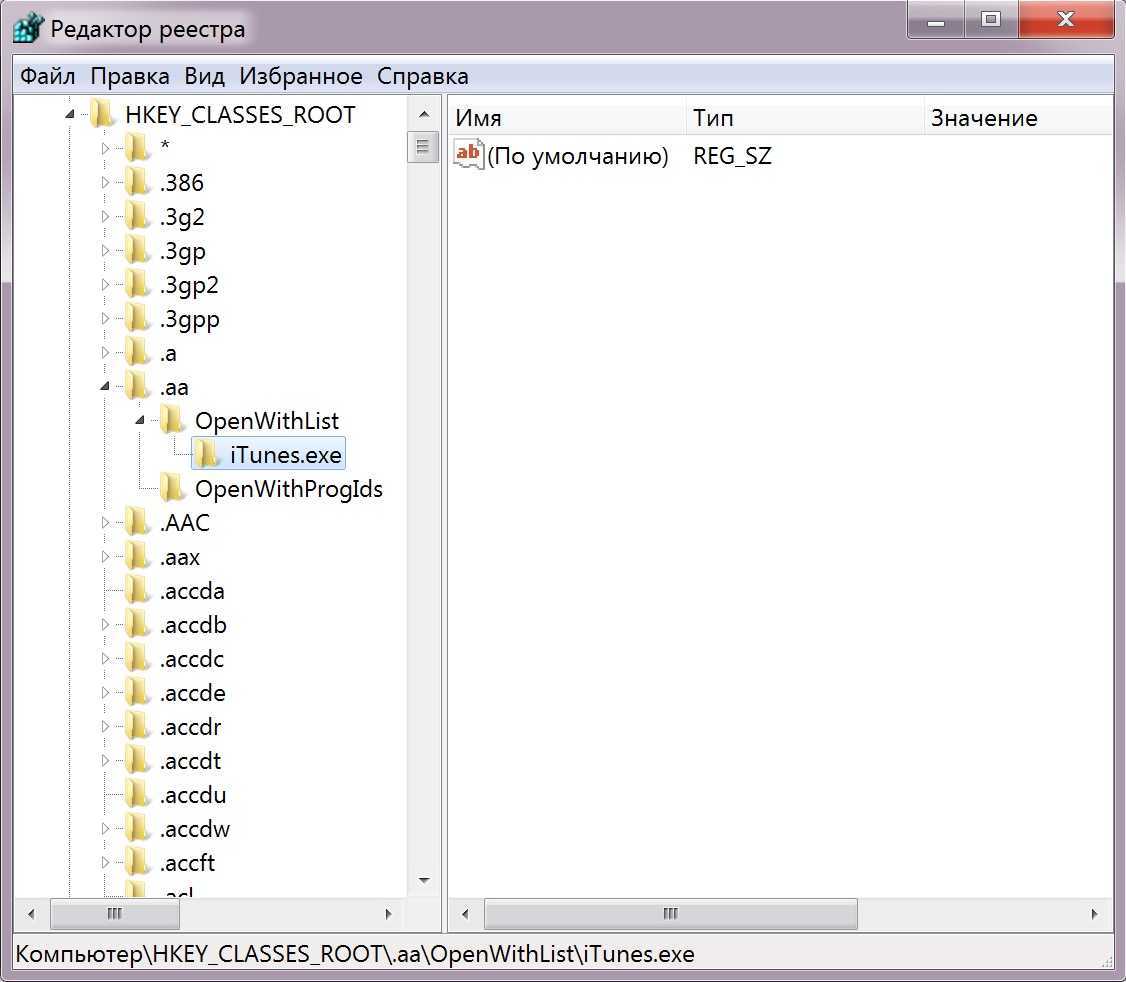Click the Registry Editor title bar icon
The image size is (1126, 982).
coord(28,29)
